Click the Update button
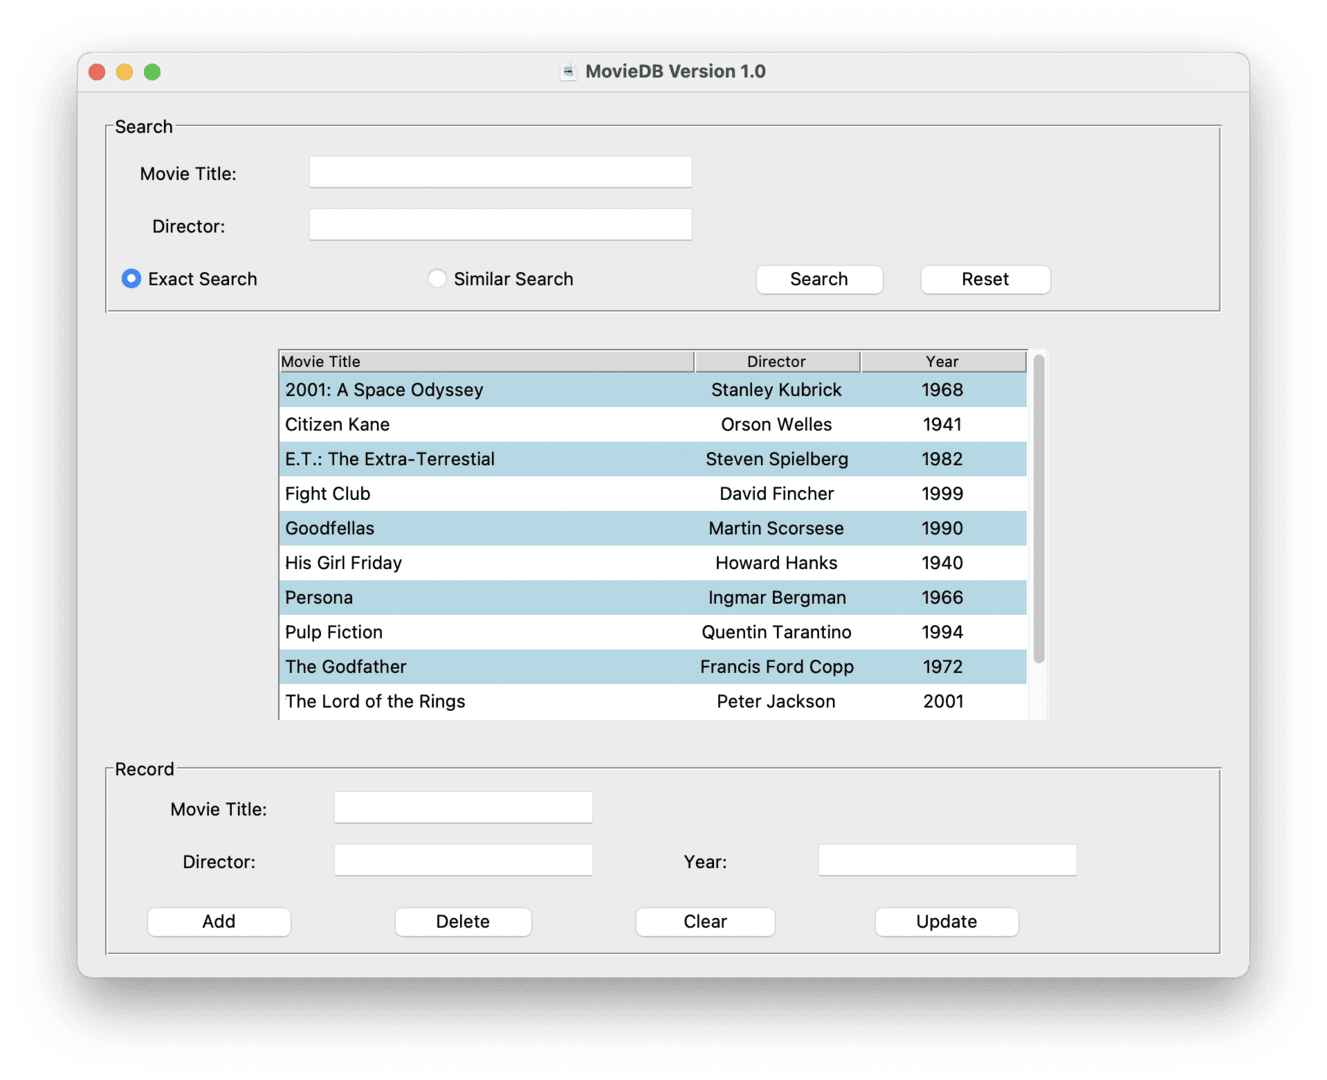 point(947,922)
